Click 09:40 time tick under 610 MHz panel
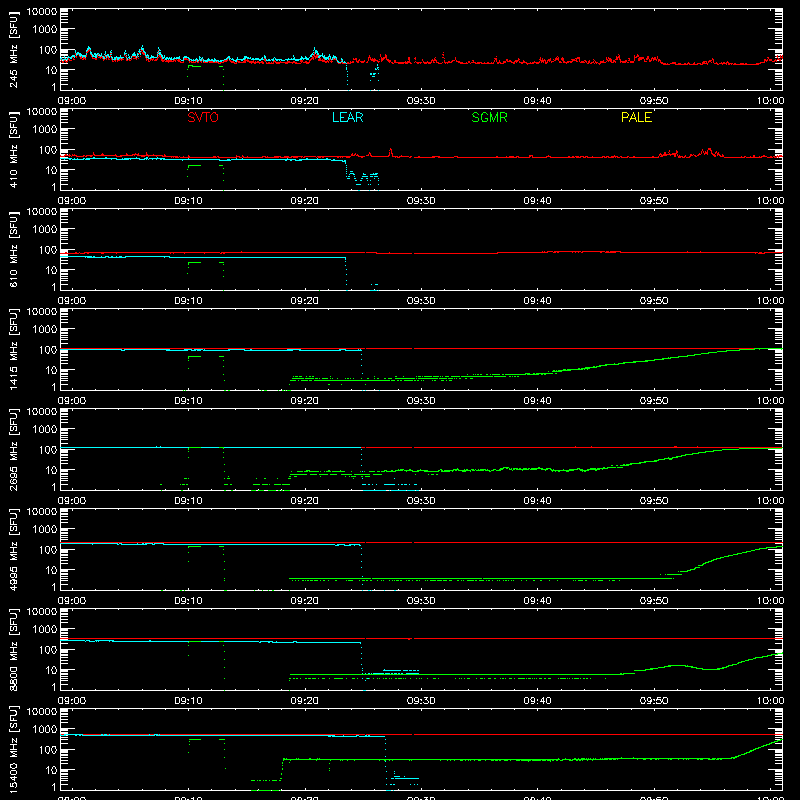Image resolution: width=800 pixels, height=800 pixels. [x=537, y=301]
